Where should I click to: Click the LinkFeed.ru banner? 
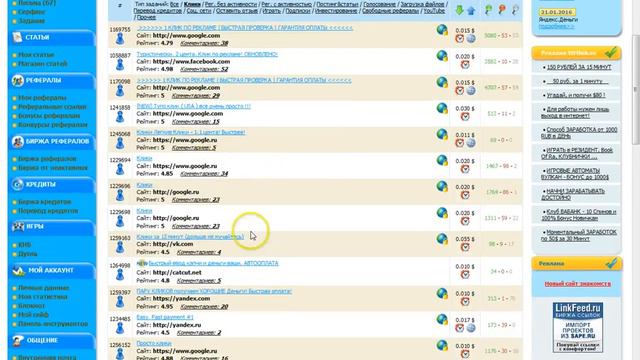(x=578, y=327)
